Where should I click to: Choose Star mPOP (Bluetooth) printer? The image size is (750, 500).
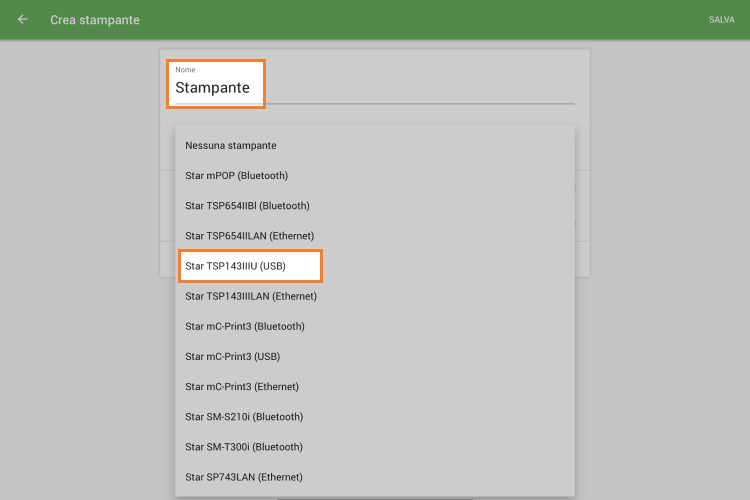point(237,176)
